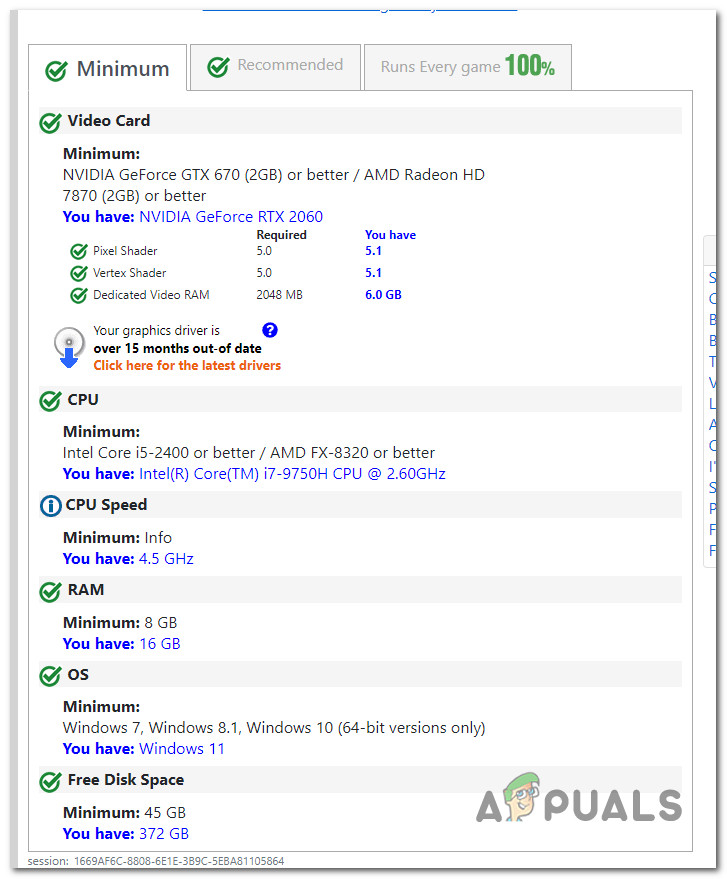Click the 'Vertex Shader' row label
Viewport: 727px width, 879px height.
coord(129,273)
